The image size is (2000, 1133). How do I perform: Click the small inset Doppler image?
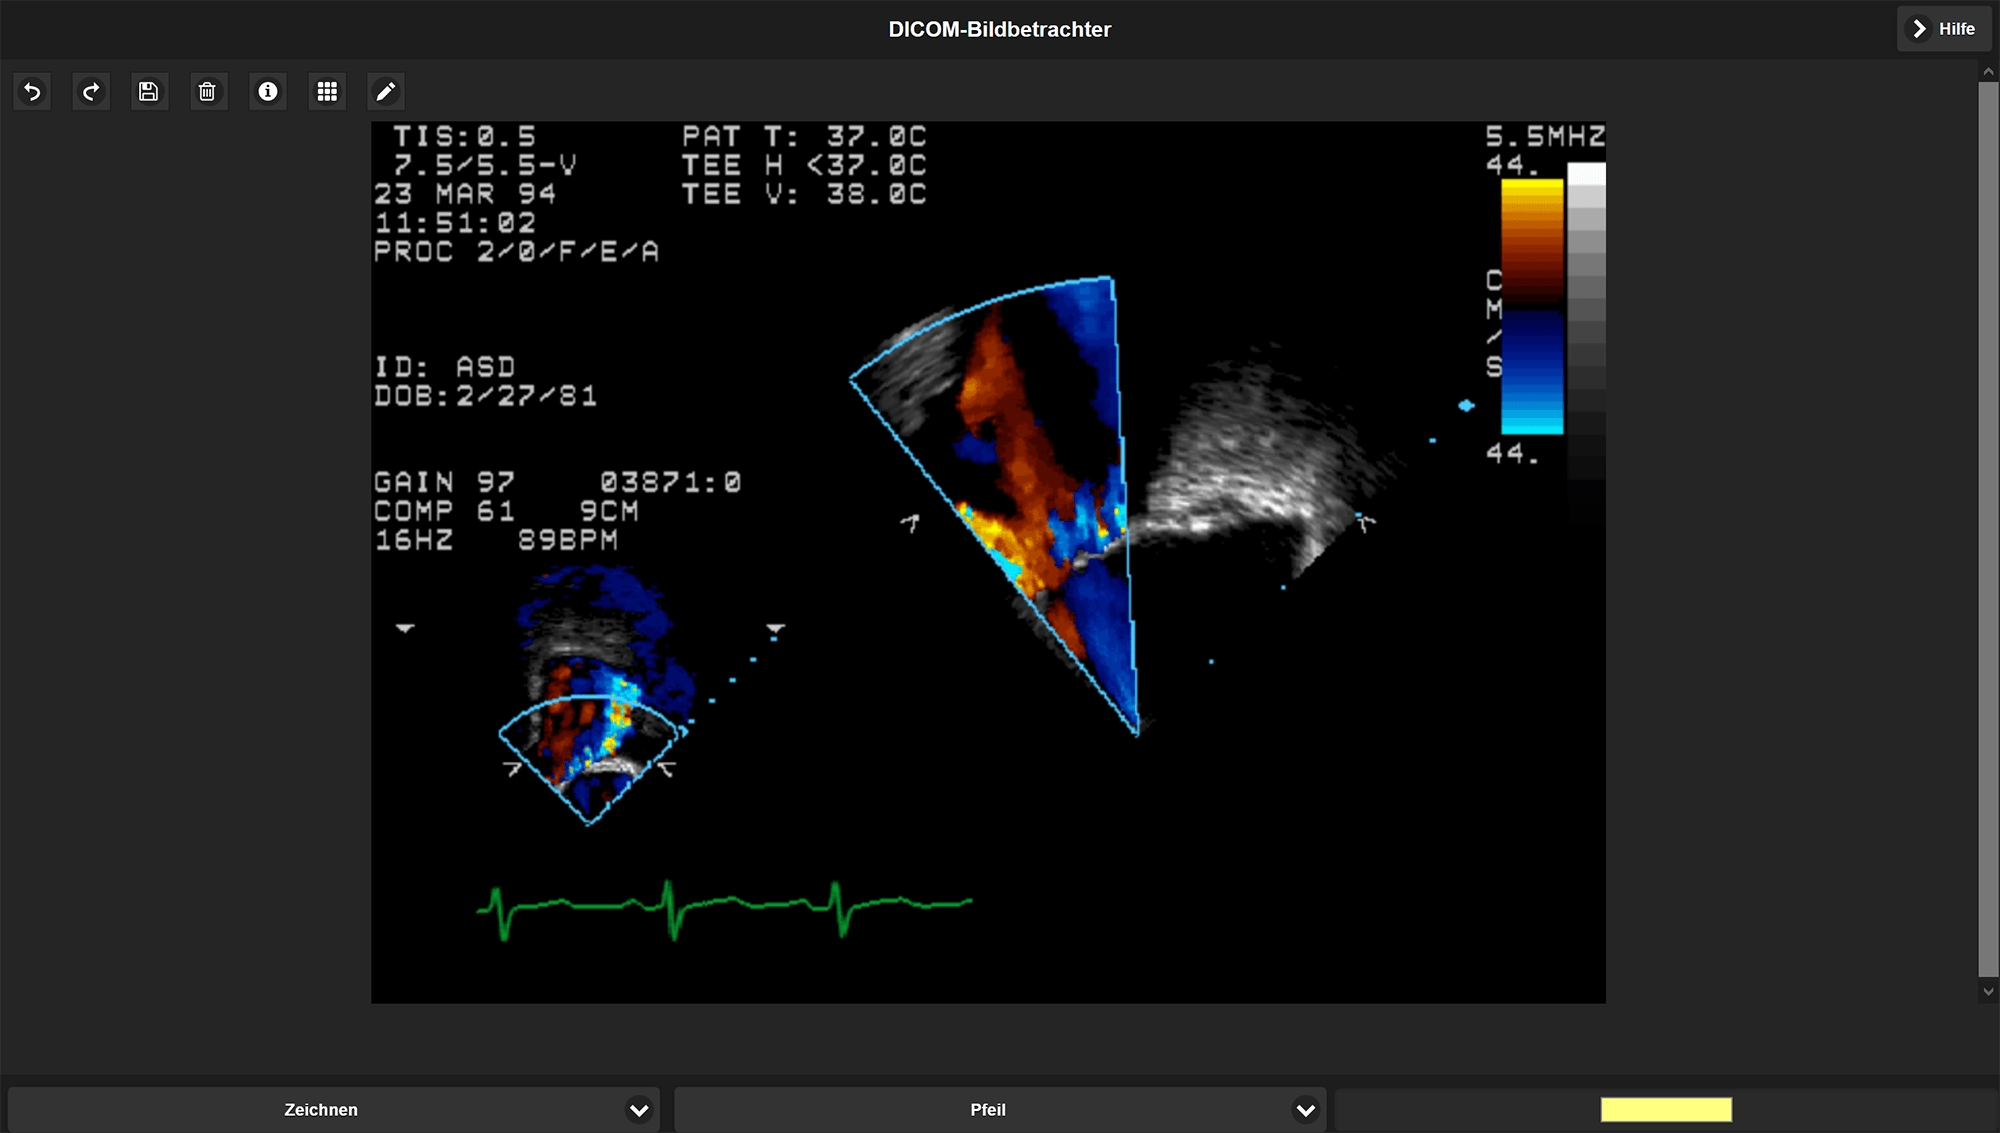coord(592,720)
